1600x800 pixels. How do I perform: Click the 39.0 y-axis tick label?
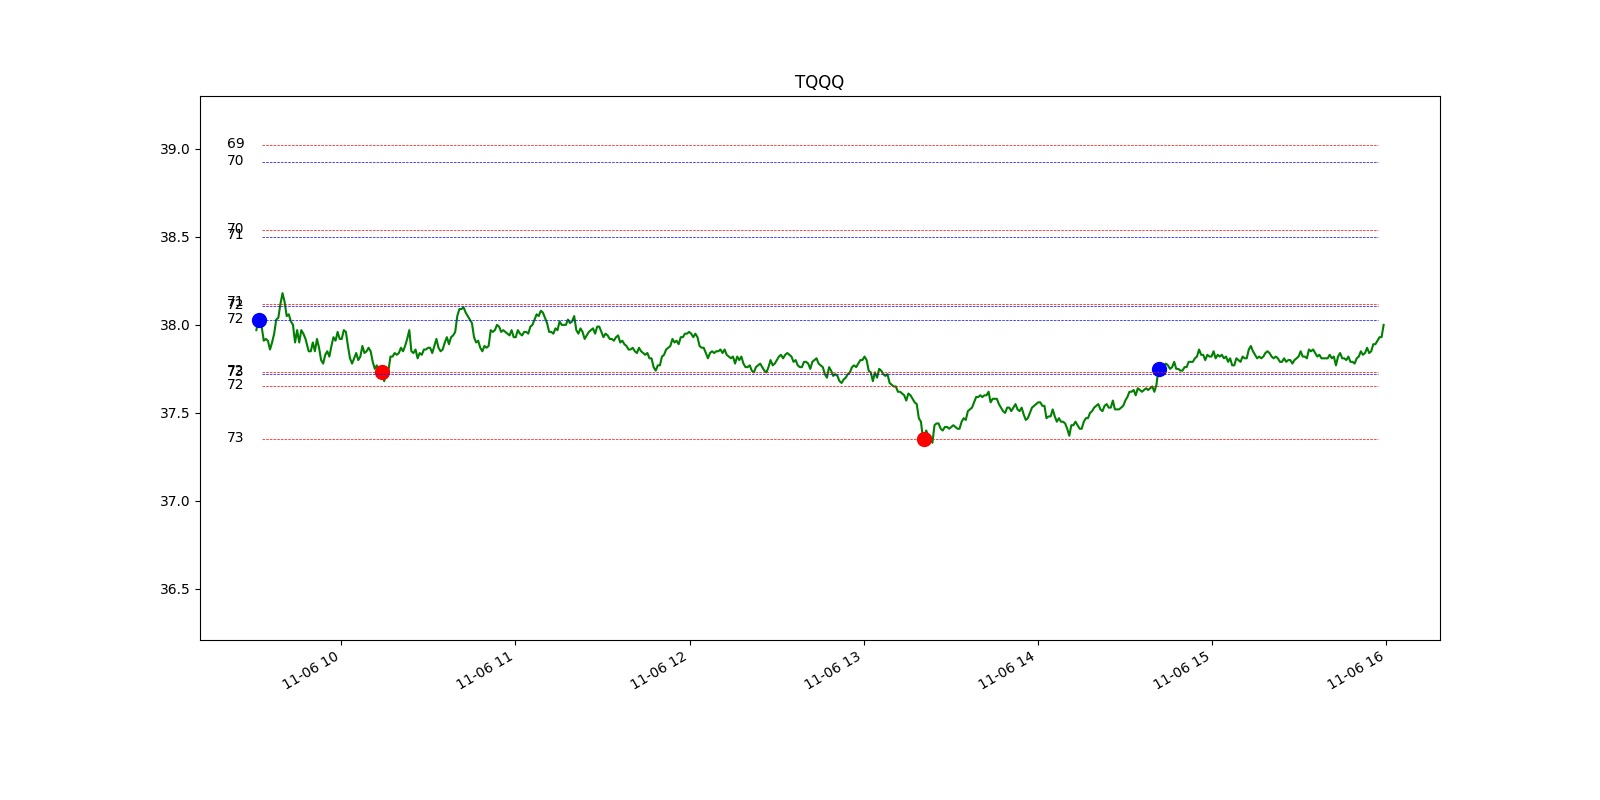[x=174, y=149]
